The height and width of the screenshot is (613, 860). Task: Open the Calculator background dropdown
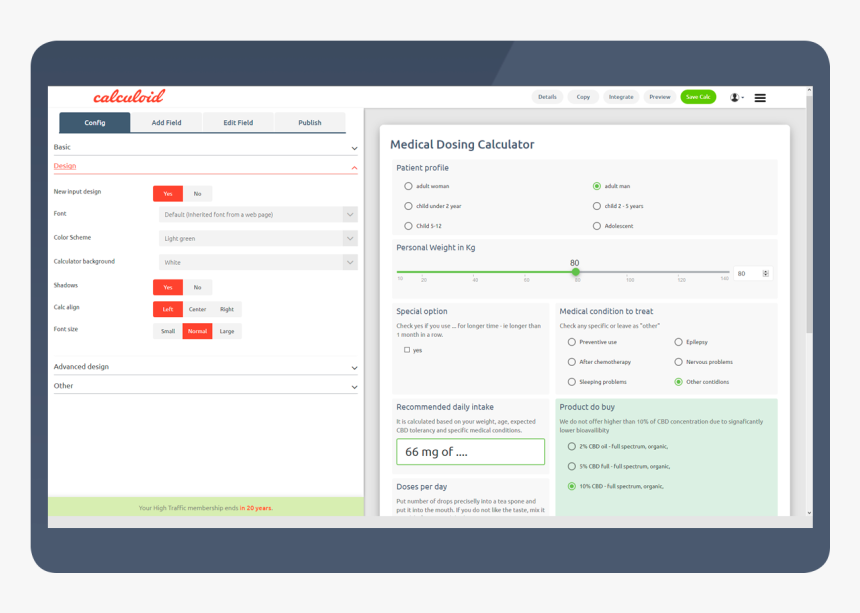[x=258, y=262]
